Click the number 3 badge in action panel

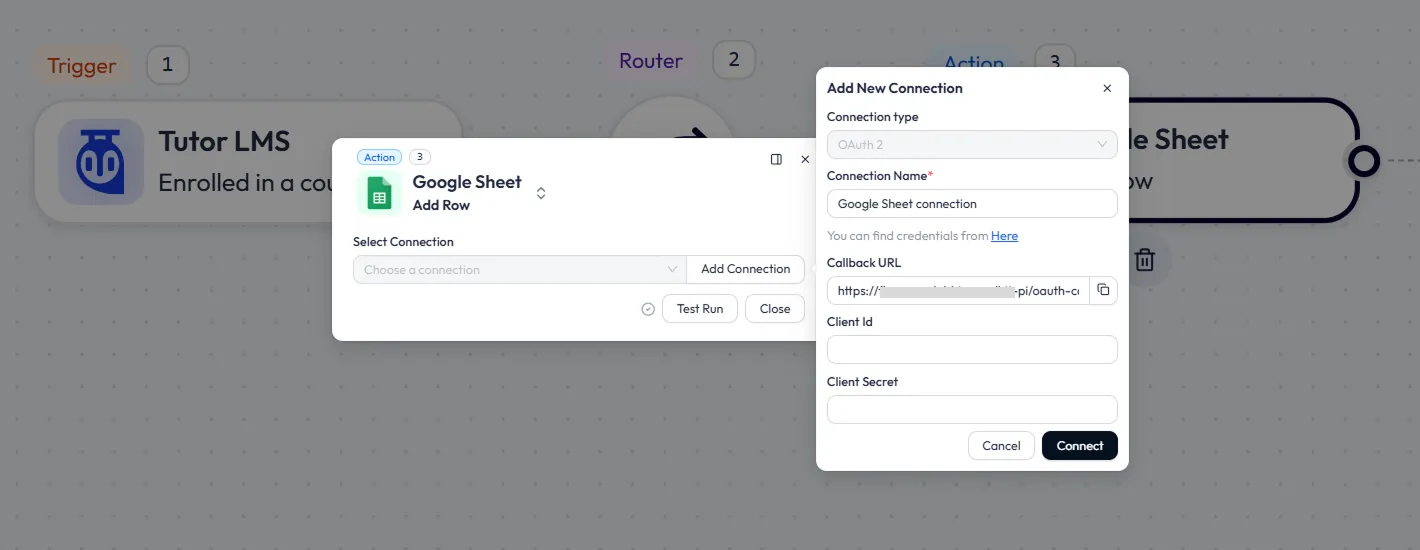tap(421, 157)
